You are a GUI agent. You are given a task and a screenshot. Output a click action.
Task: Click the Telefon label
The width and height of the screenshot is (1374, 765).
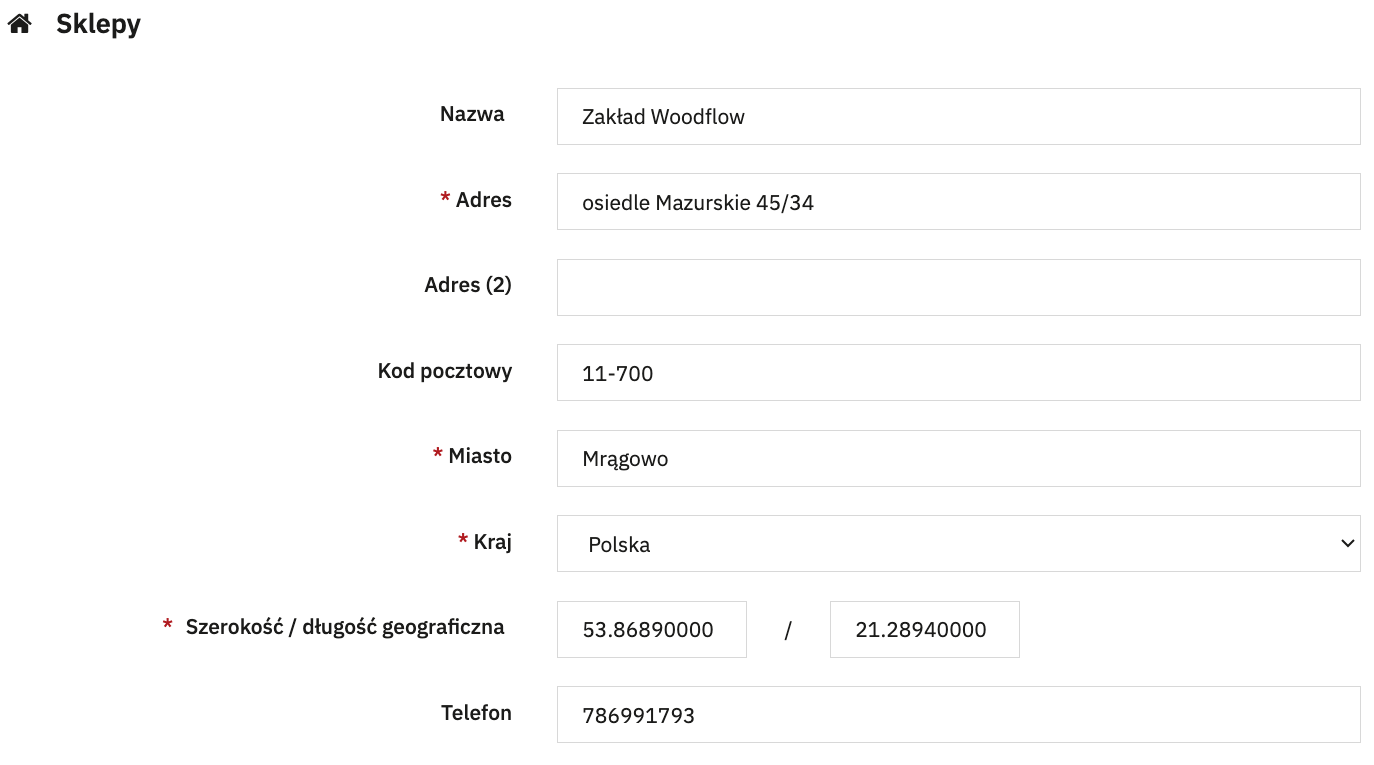[476, 713]
